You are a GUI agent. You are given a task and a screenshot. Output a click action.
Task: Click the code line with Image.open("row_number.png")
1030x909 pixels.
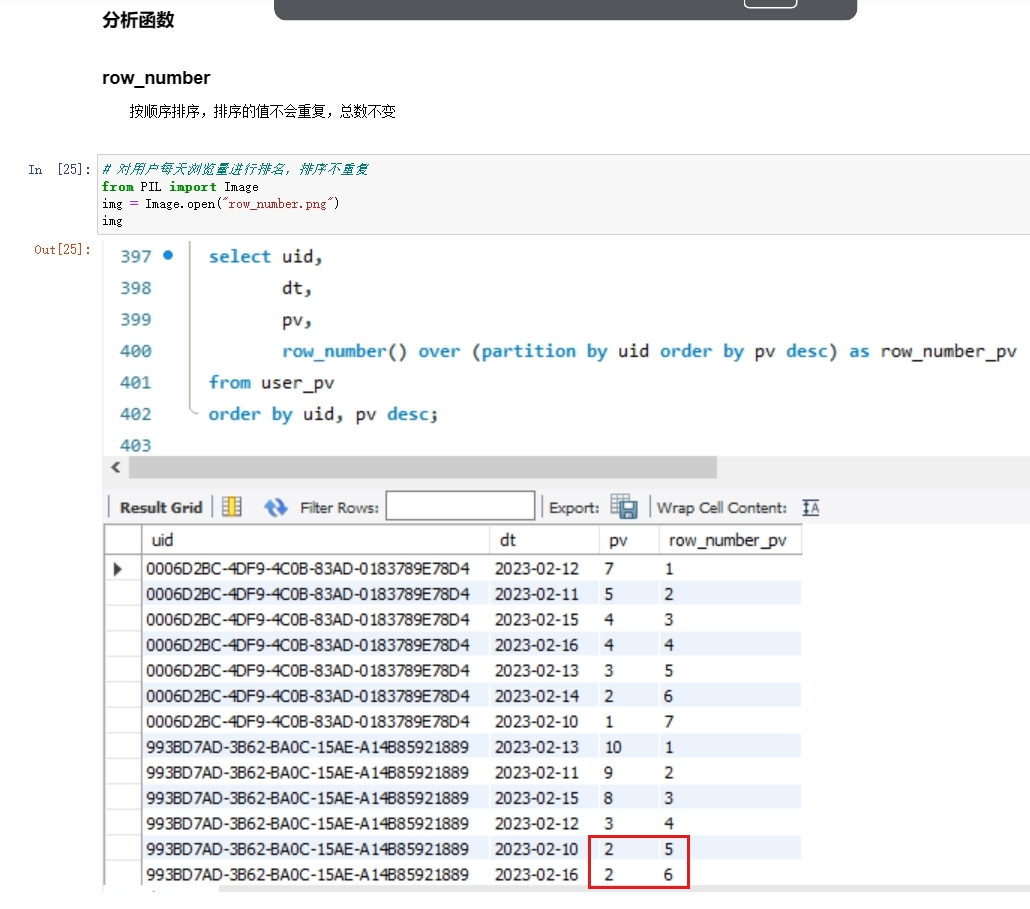click(x=221, y=204)
